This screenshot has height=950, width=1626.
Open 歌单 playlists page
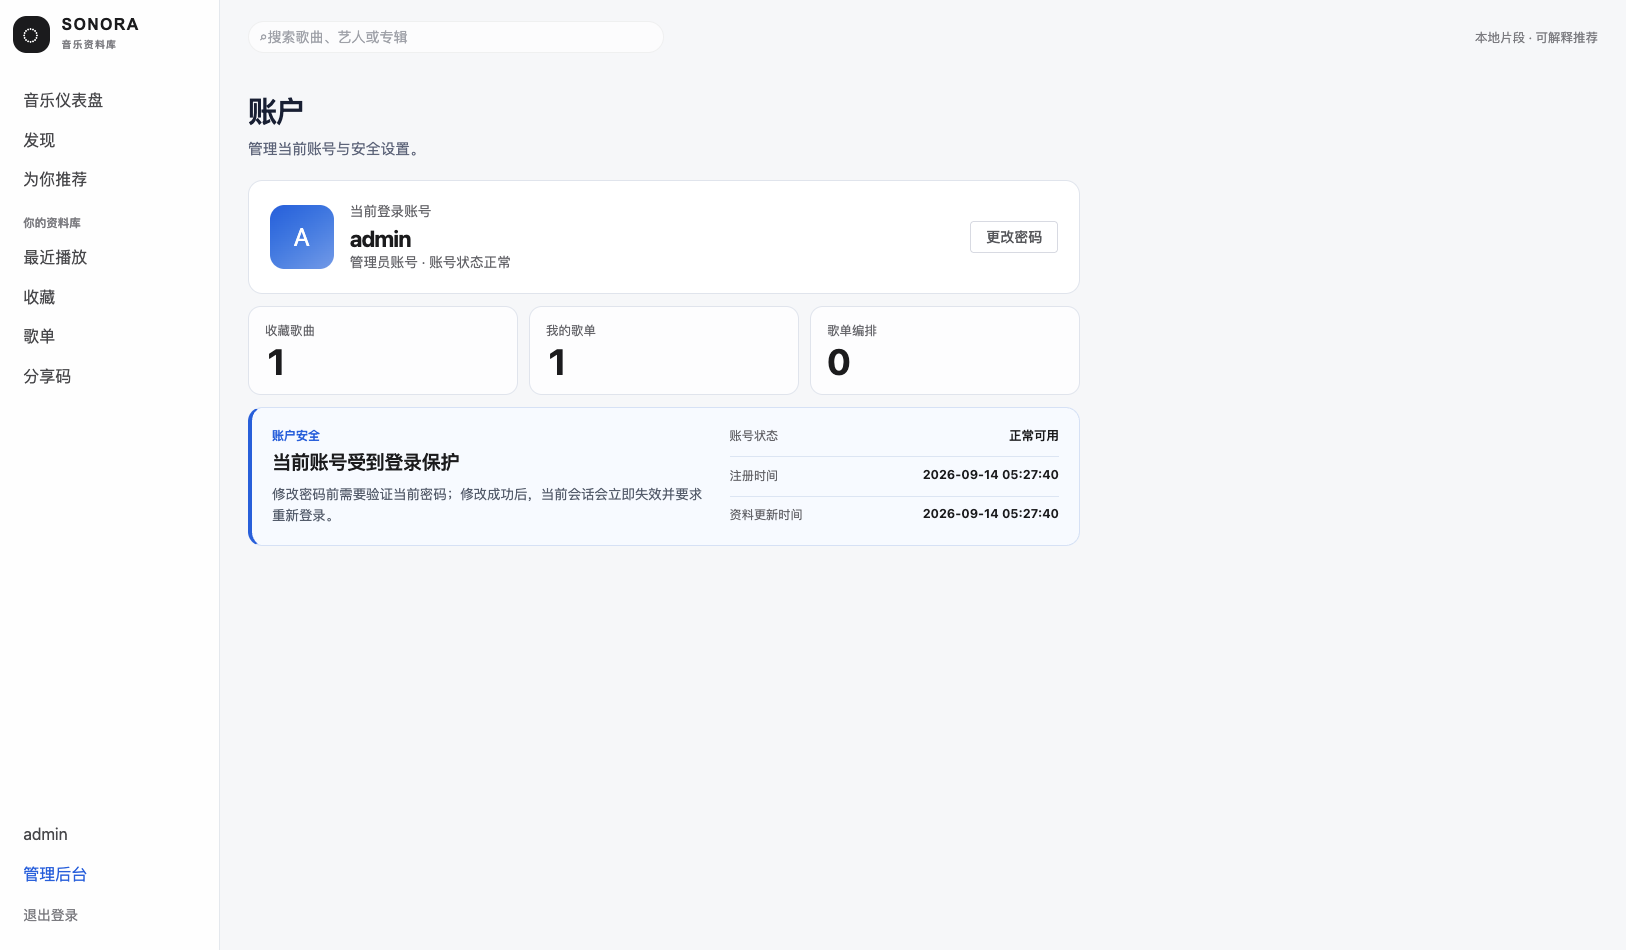coord(39,336)
